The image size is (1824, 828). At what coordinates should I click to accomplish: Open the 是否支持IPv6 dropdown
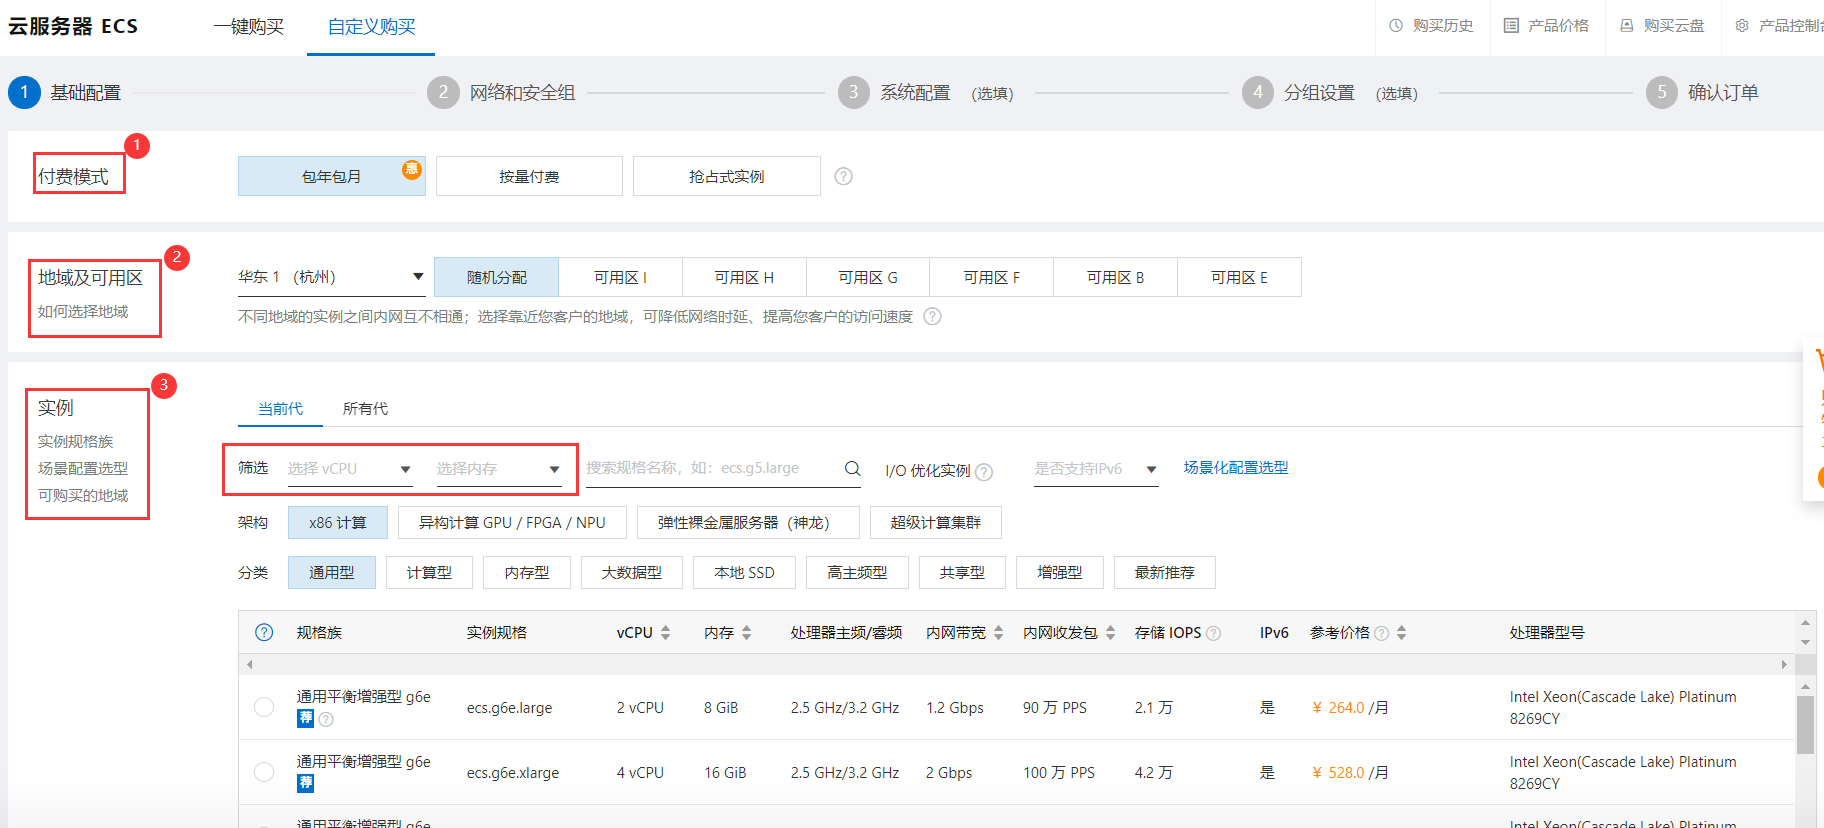point(1096,469)
